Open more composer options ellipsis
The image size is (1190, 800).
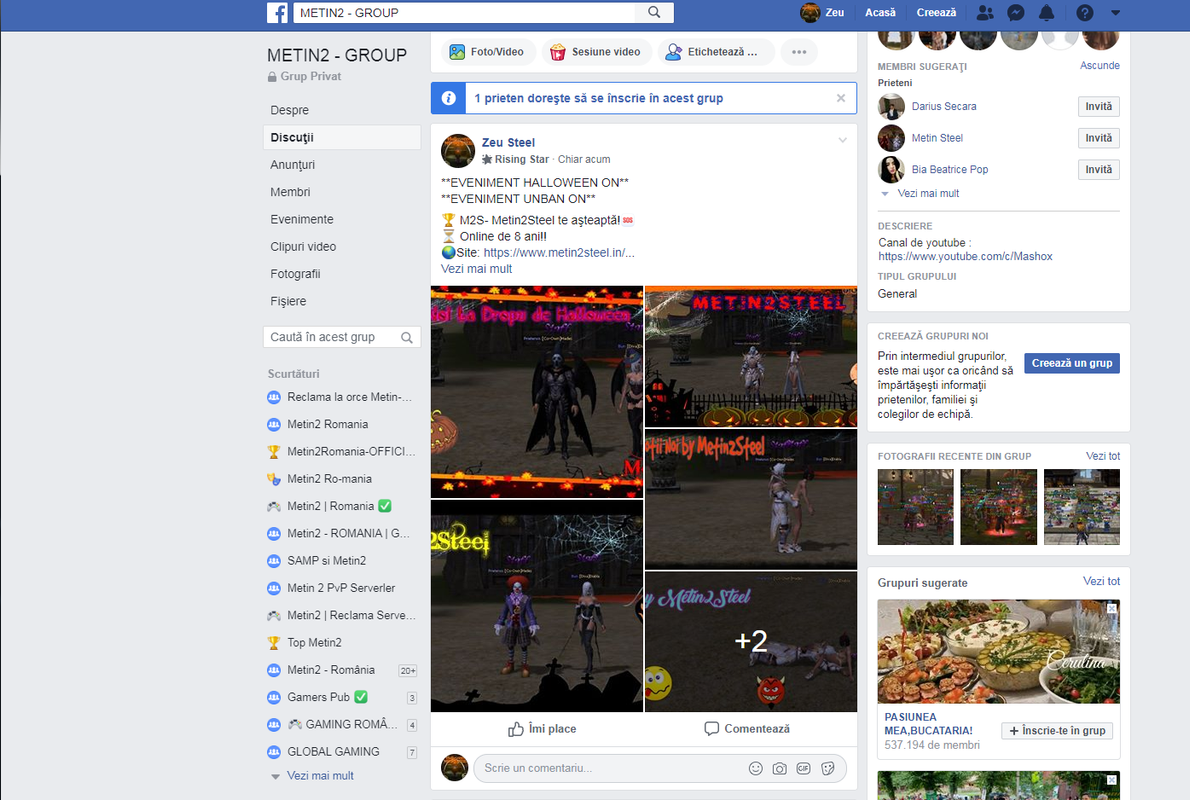(798, 52)
